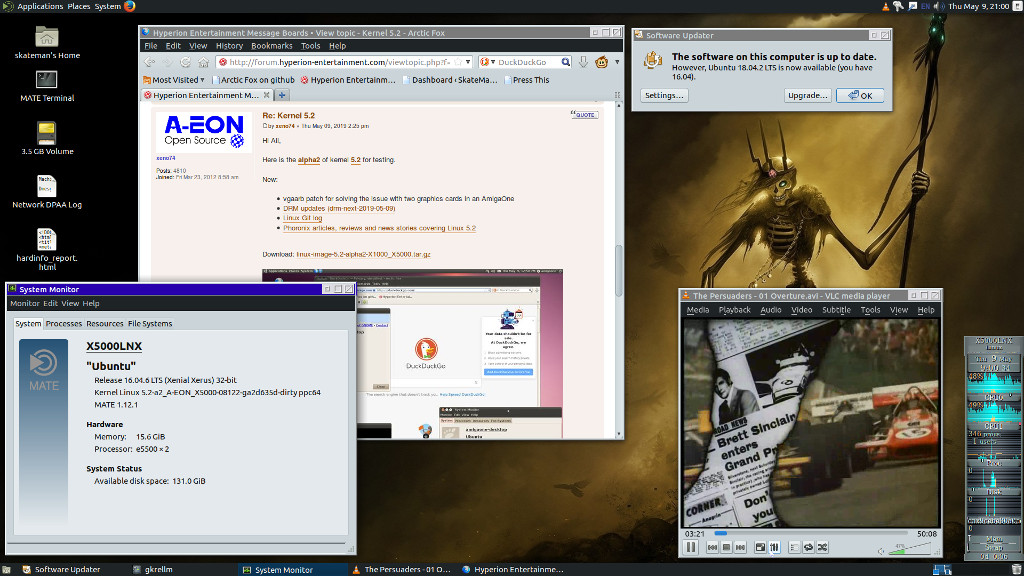The height and width of the screenshot is (576, 1024).
Task: Stop playback in VLC
Action: click(726, 547)
